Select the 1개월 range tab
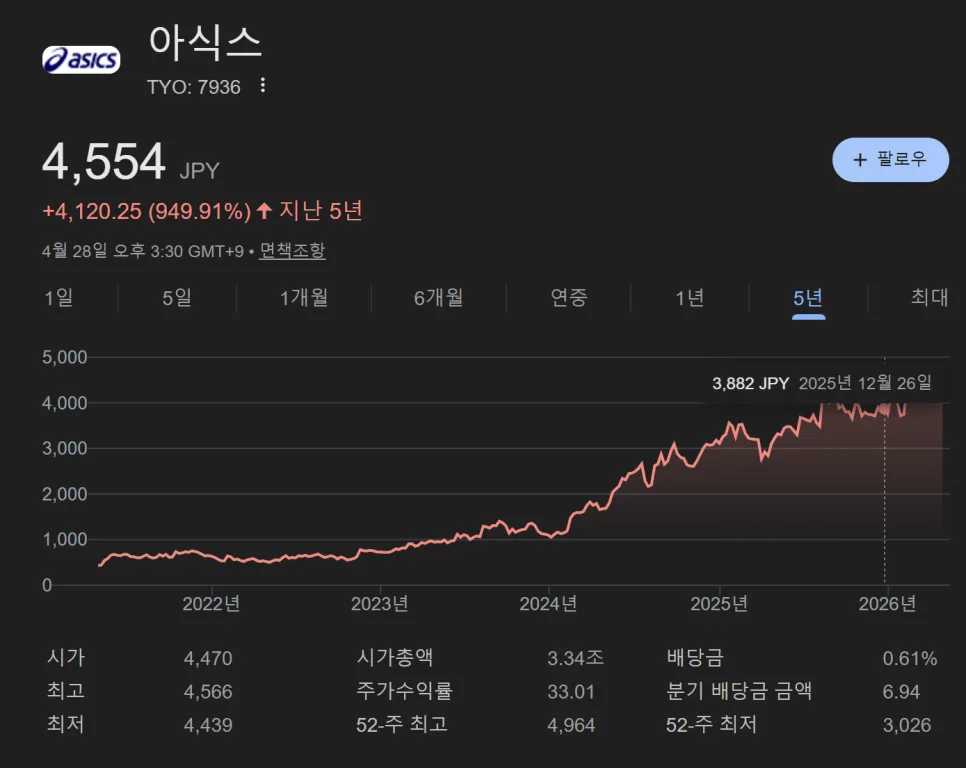This screenshot has width=966, height=768. 304,298
